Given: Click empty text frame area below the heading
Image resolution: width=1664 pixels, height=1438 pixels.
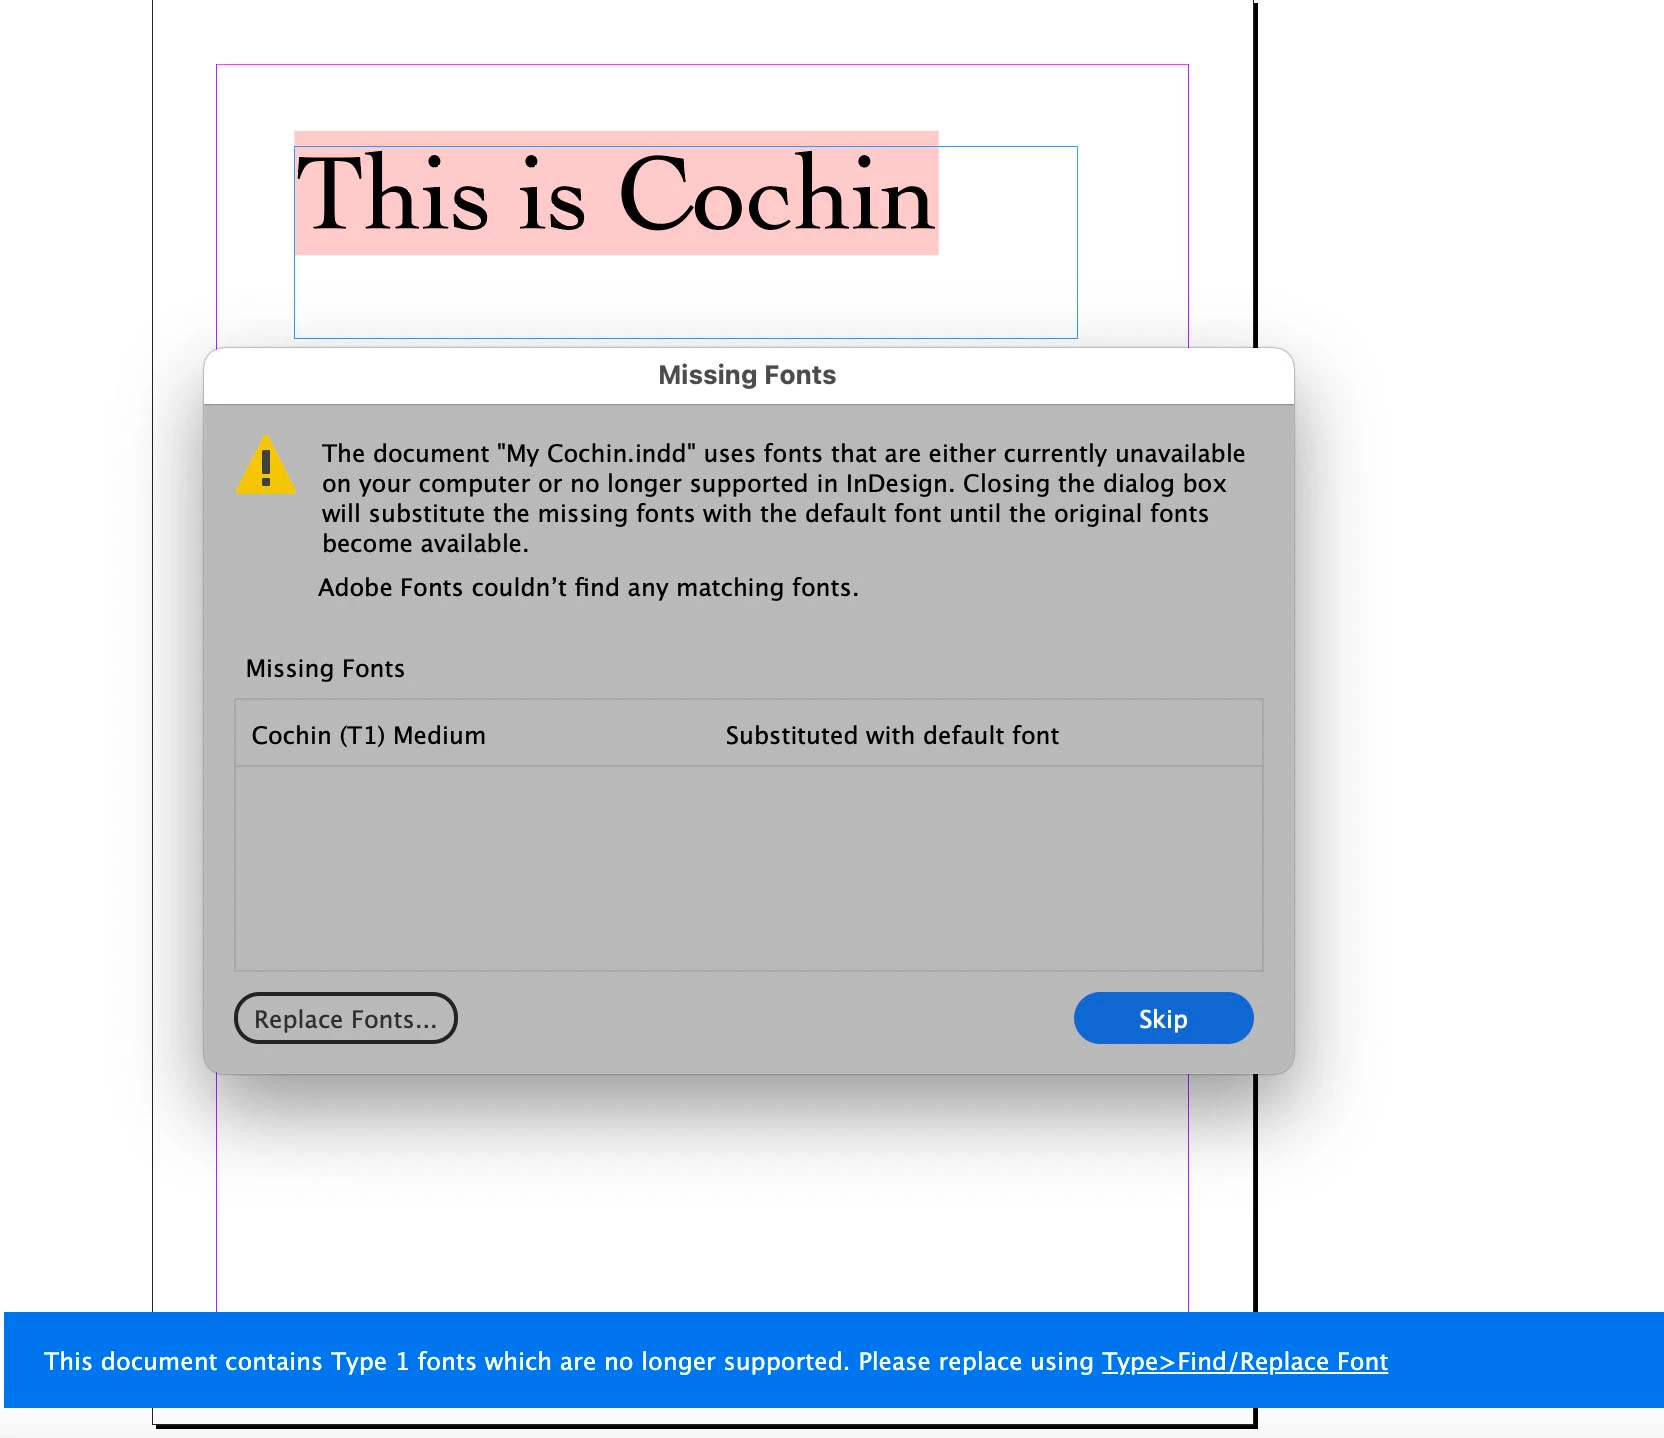Looking at the screenshot, I should 685,296.
